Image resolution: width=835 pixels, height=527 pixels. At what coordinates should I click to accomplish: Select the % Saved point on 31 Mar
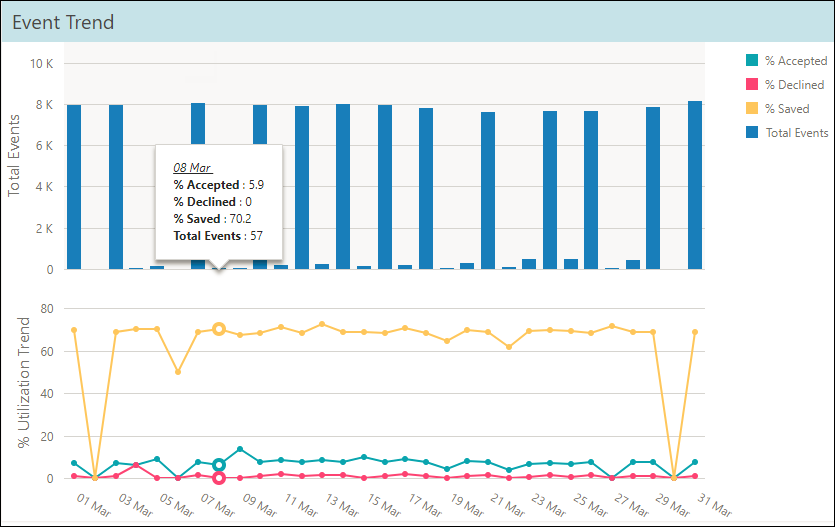(x=695, y=332)
